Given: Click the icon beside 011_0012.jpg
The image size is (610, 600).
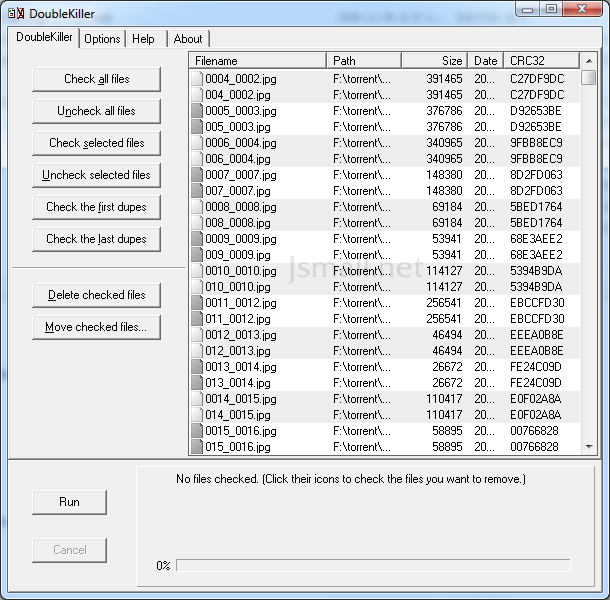Looking at the screenshot, I should tap(197, 319).
